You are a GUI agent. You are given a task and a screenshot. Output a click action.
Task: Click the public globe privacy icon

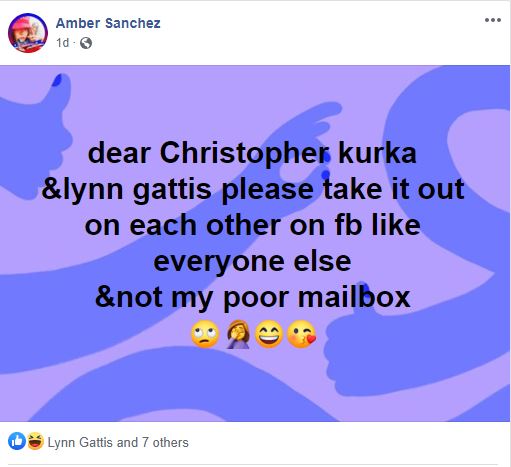click(x=86, y=43)
